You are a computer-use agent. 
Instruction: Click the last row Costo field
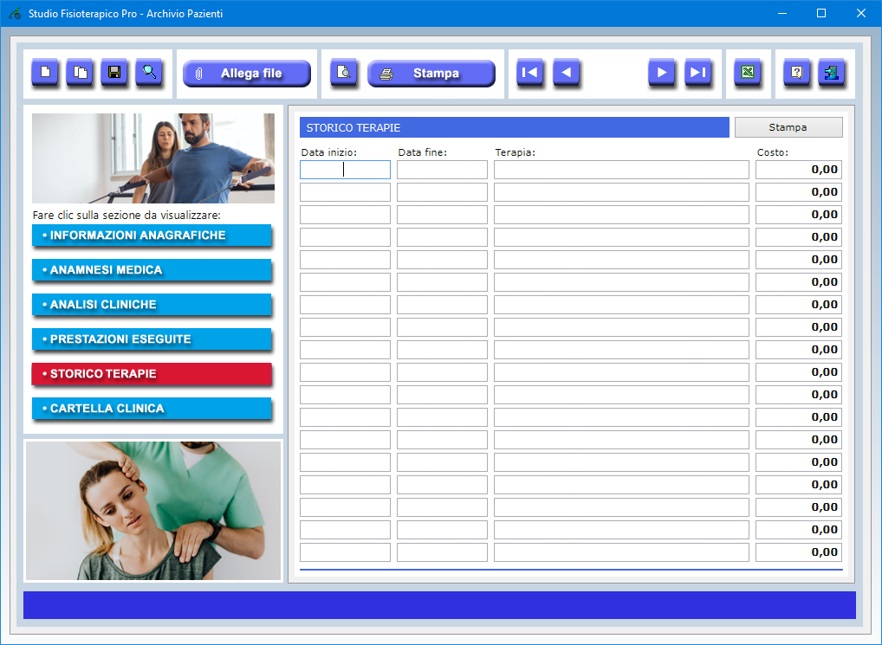(798, 552)
